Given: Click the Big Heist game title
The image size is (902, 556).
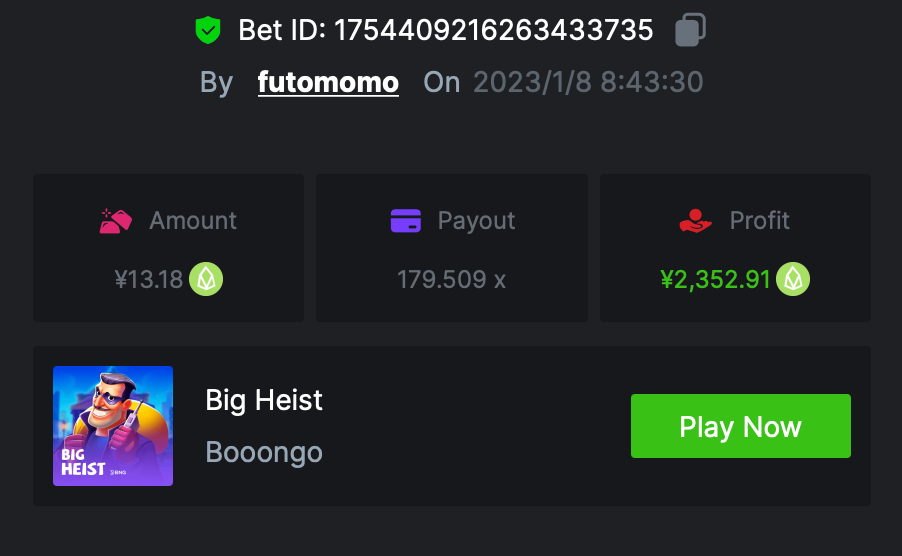Looking at the screenshot, I should (264, 401).
